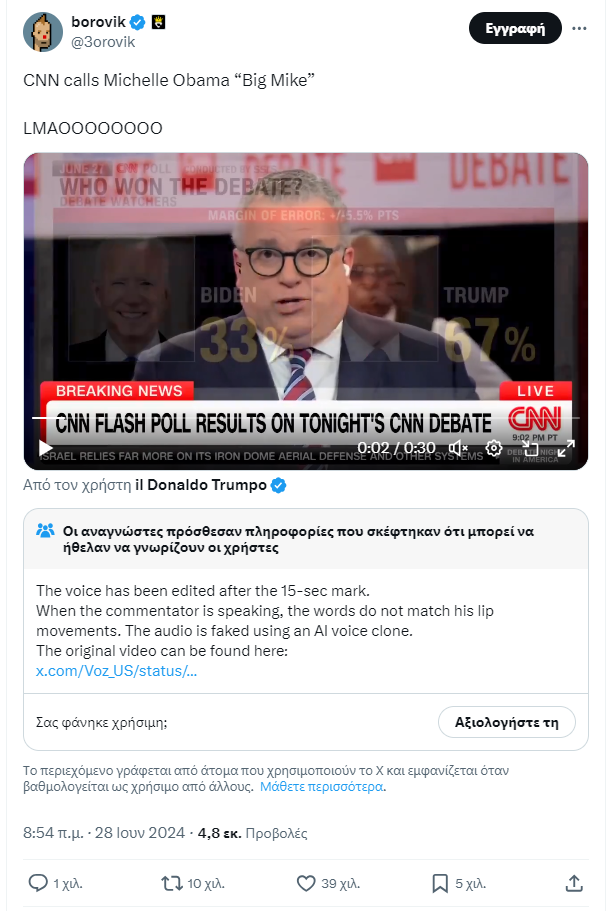The height and width of the screenshot is (911, 615).
Task: Expand the video to fullscreen
Action: click(566, 448)
